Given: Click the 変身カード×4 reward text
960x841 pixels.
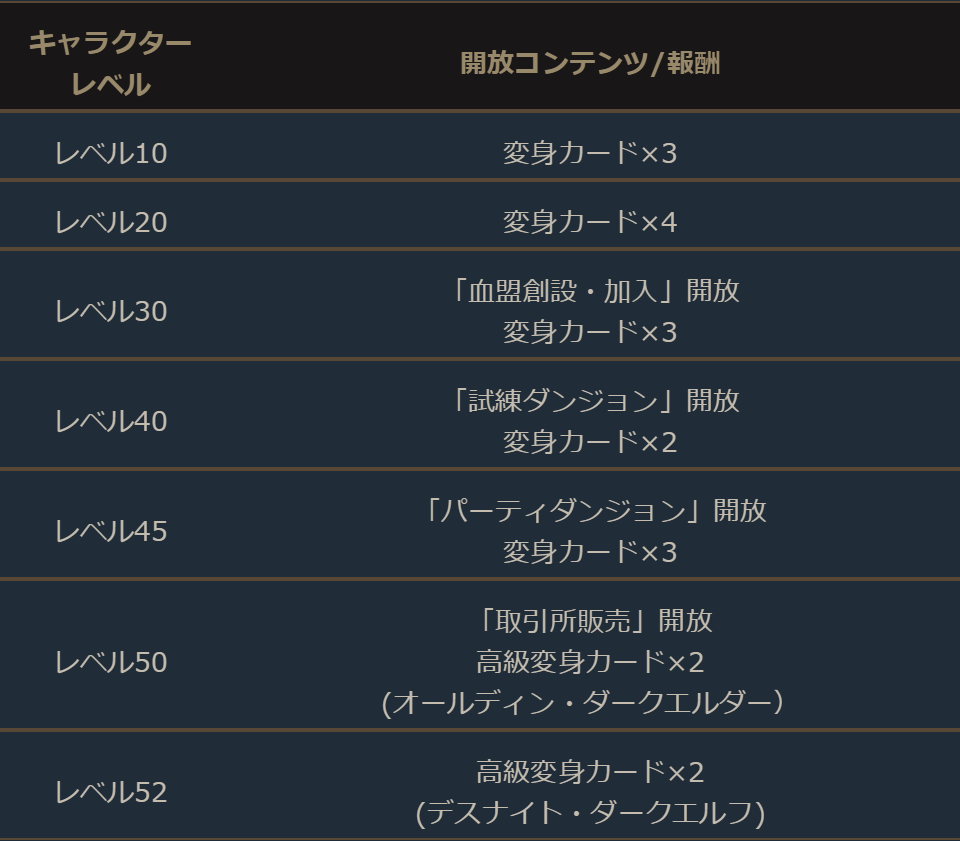Looking at the screenshot, I should (x=590, y=222).
